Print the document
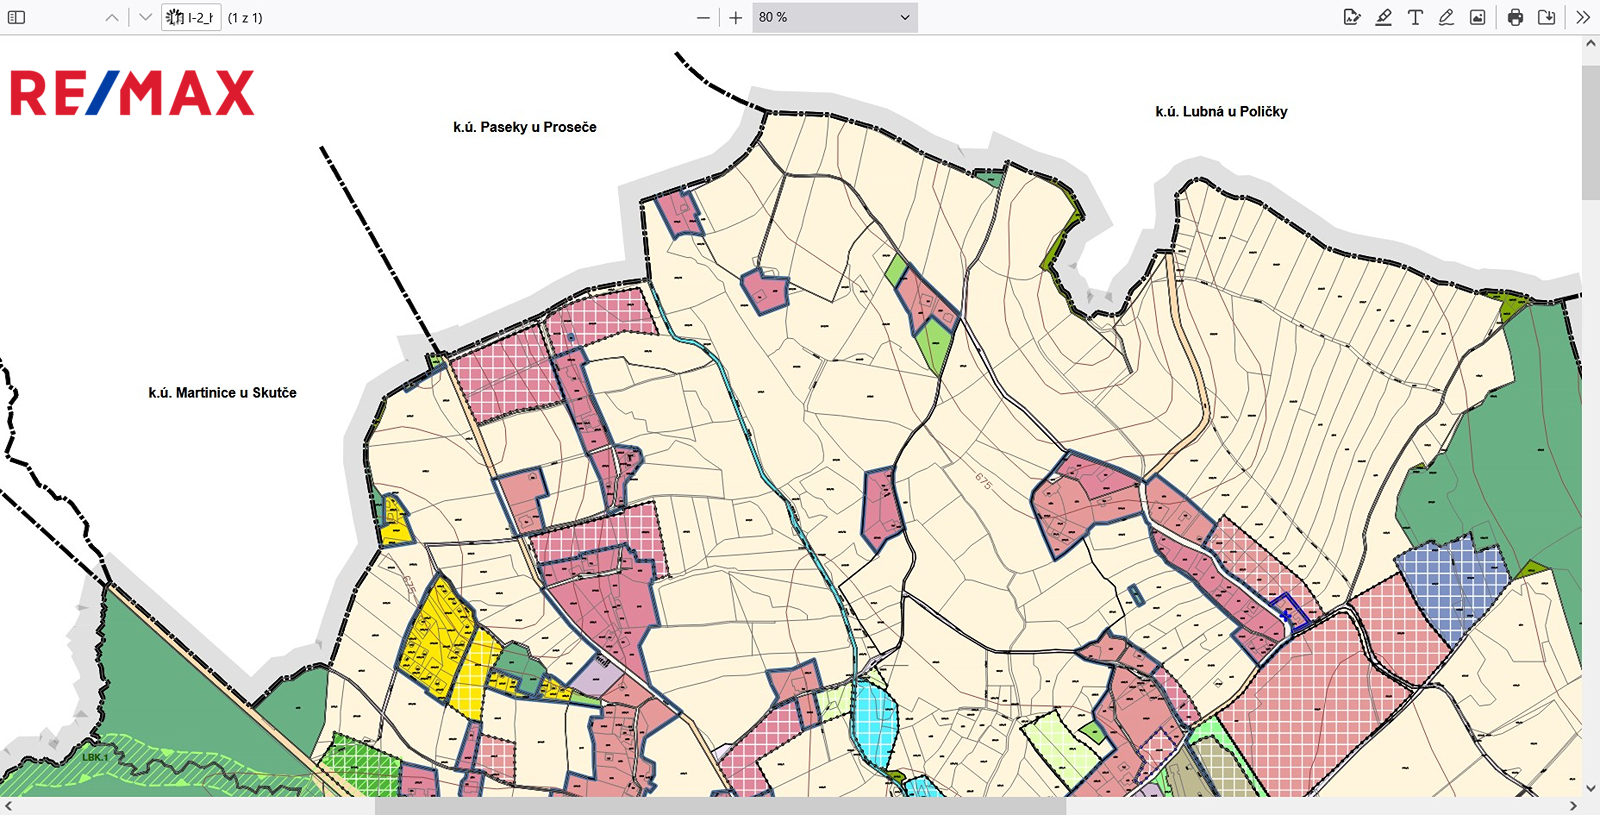1600x815 pixels. (x=1515, y=17)
